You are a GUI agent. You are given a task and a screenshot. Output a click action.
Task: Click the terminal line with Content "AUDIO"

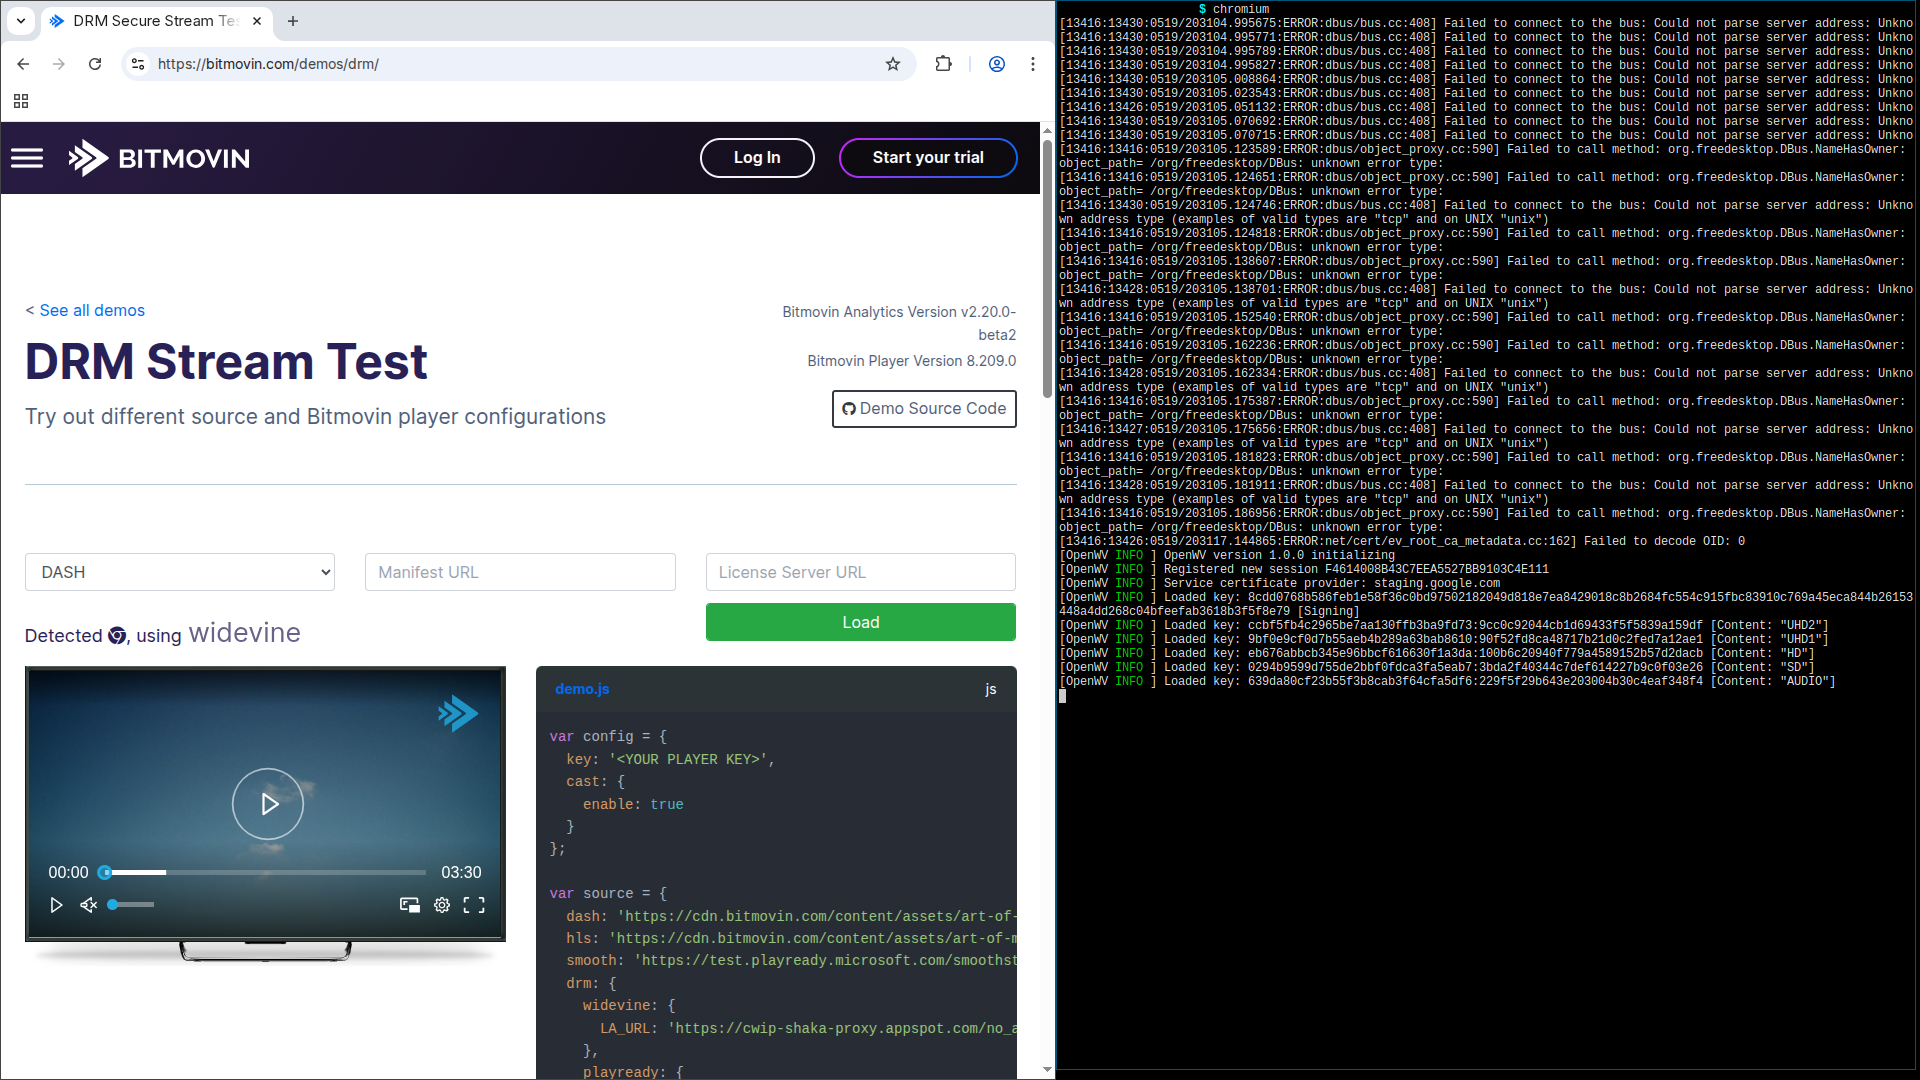pos(1447,681)
